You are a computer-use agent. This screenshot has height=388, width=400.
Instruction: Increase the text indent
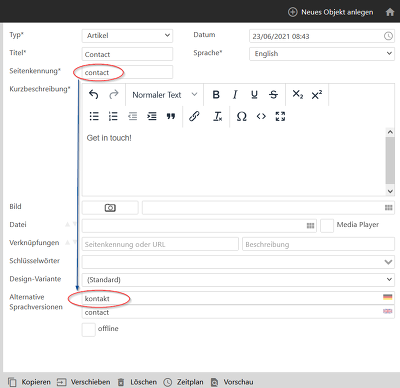coord(152,116)
